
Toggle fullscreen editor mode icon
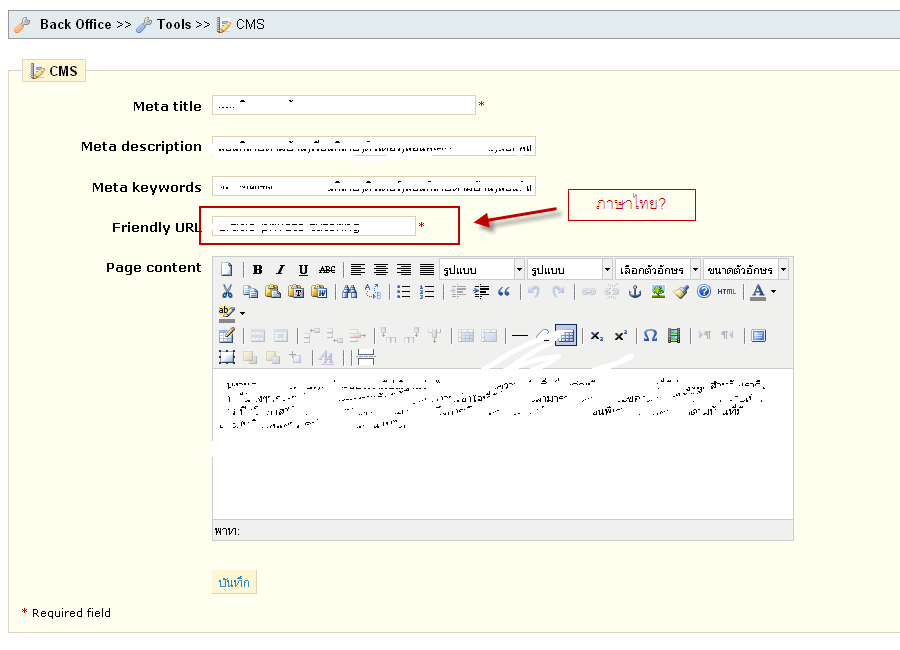coord(759,335)
